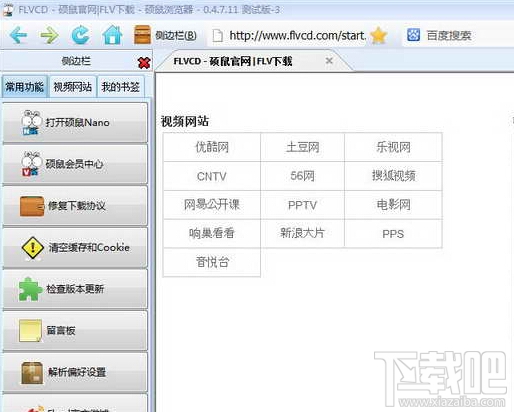Open the PPS link
Screen dimensions: 514x412
pyautogui.click(x=393, y=234)
